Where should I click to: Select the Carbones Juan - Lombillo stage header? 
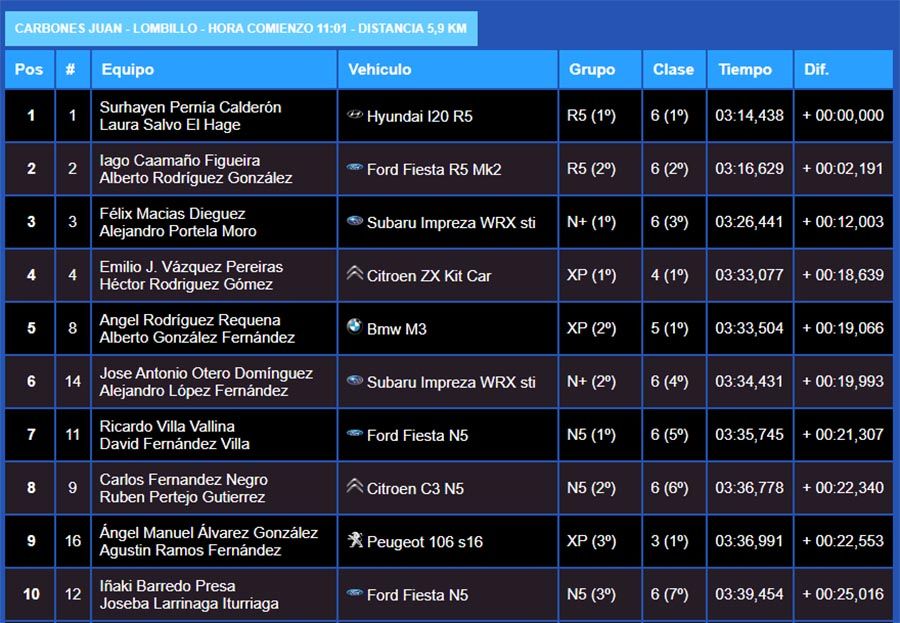tap(241, 28)
